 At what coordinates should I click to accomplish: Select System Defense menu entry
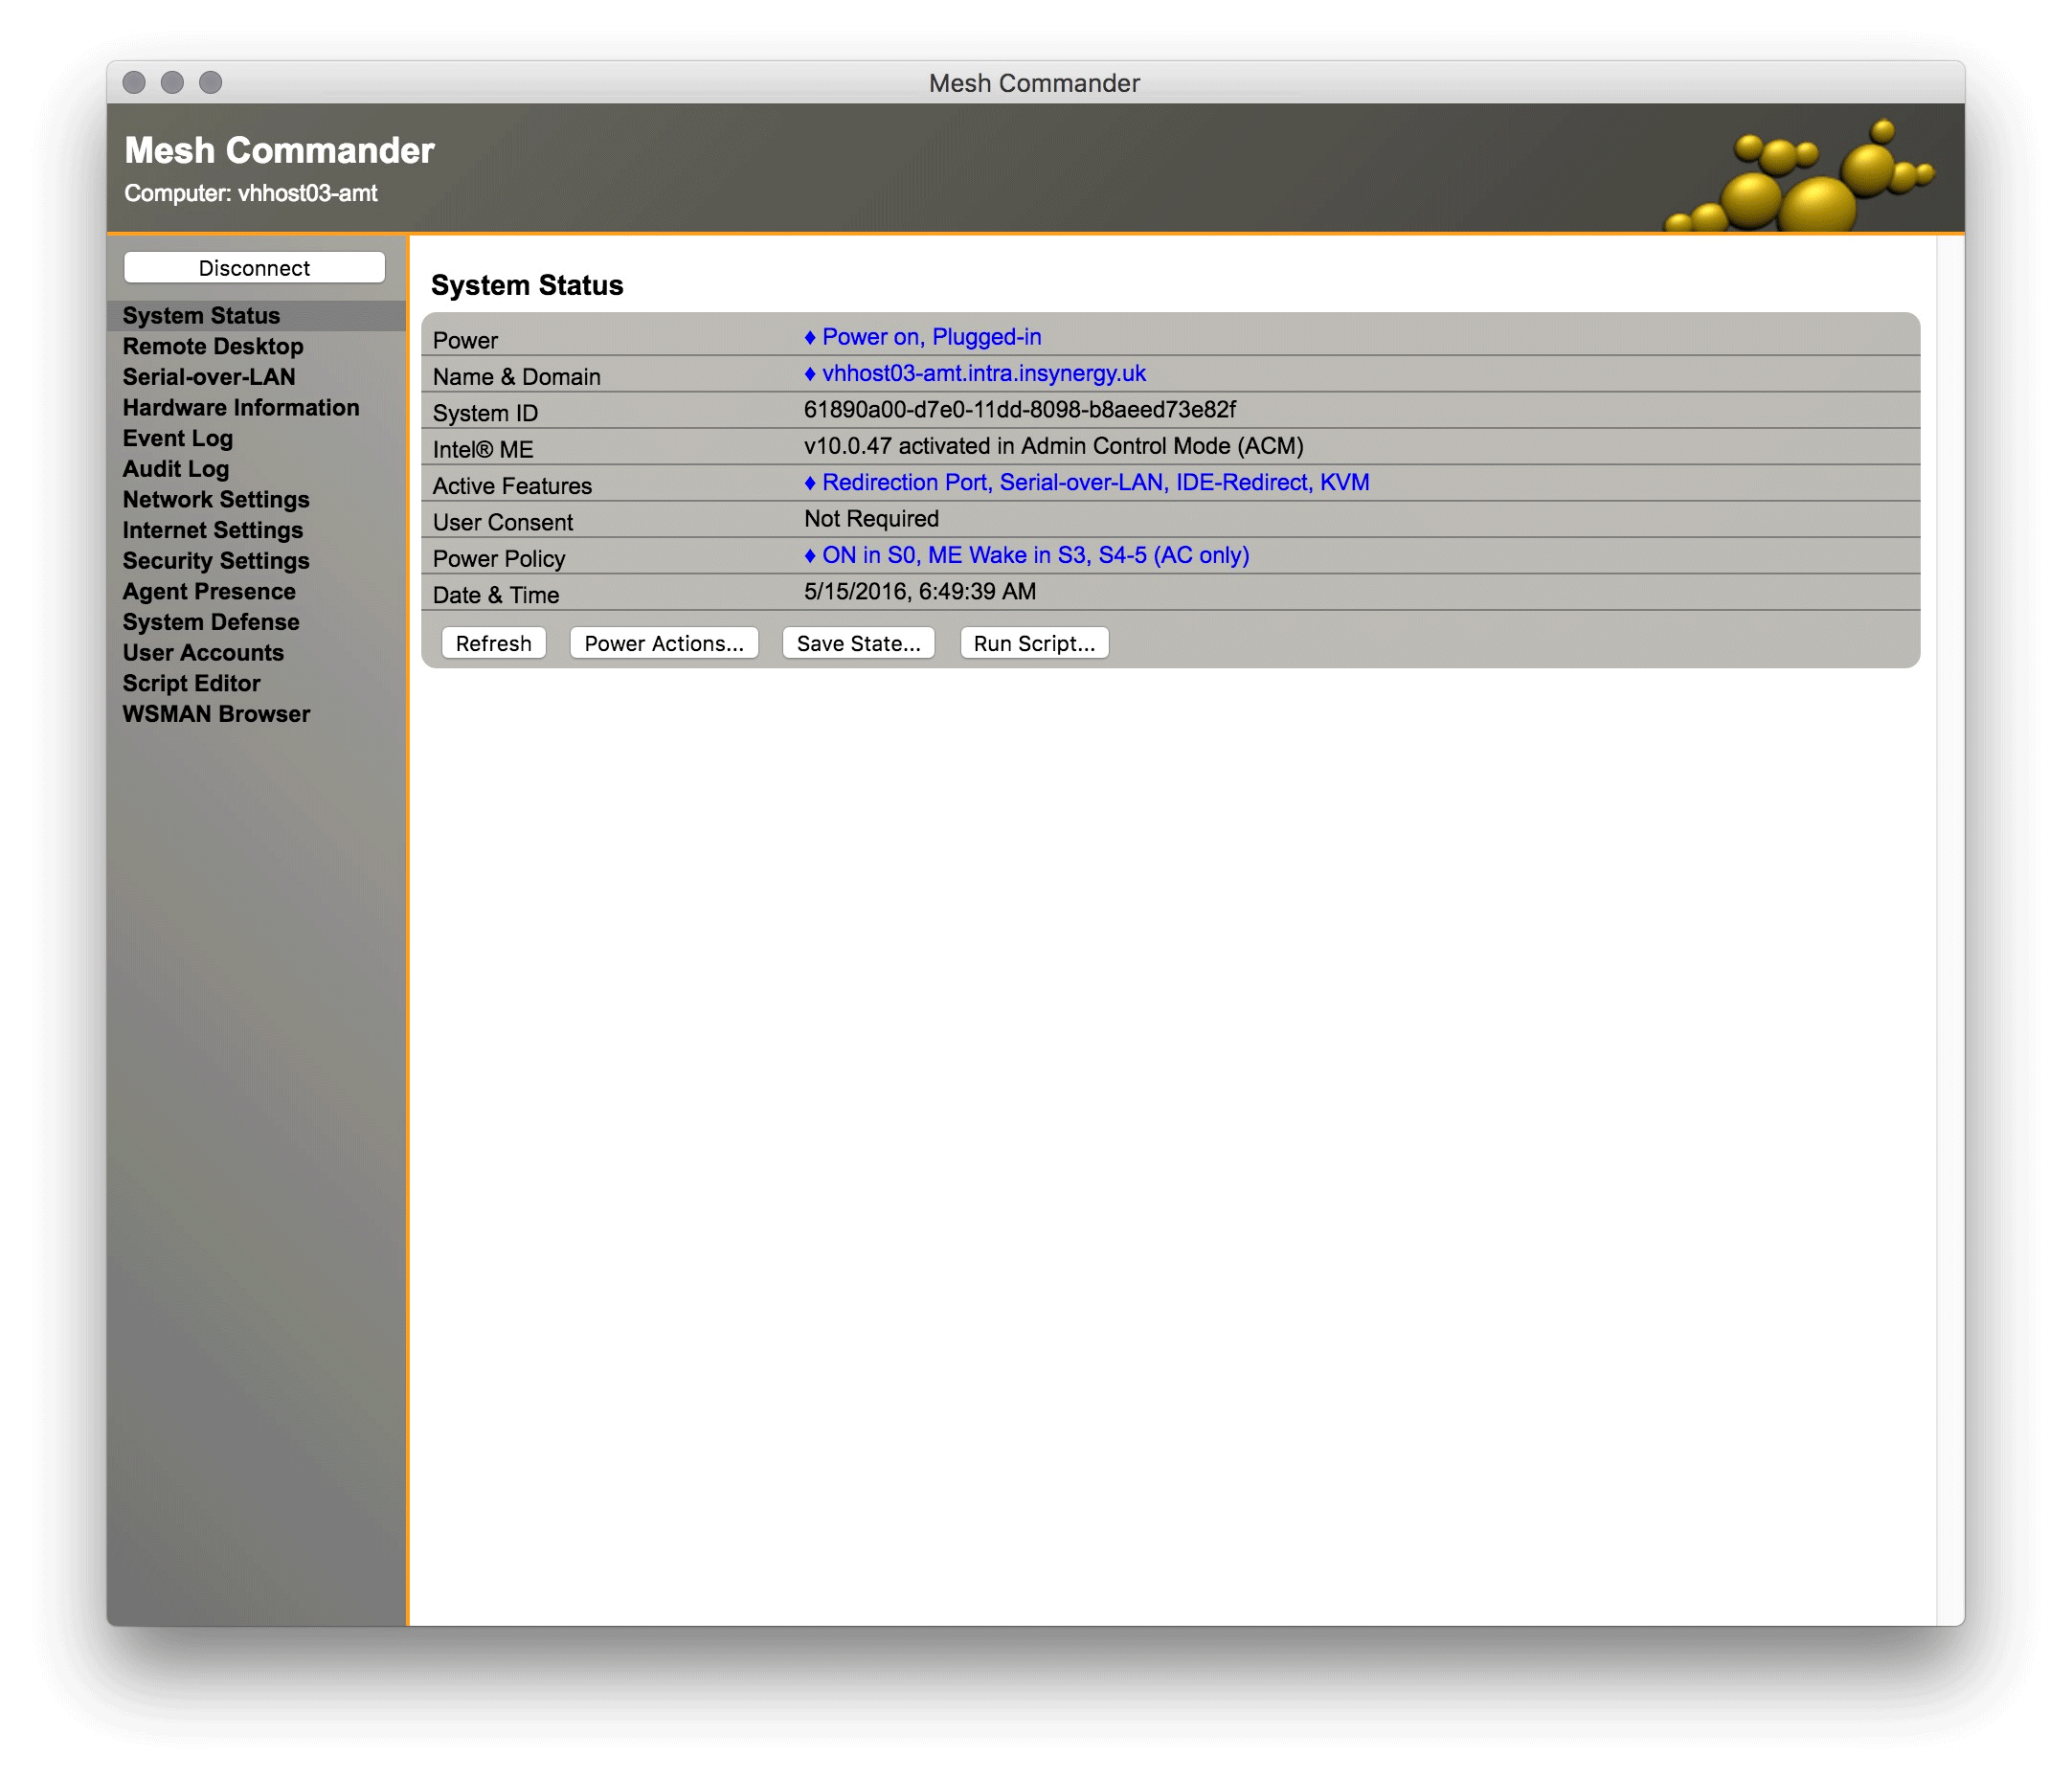pos(210,620)
